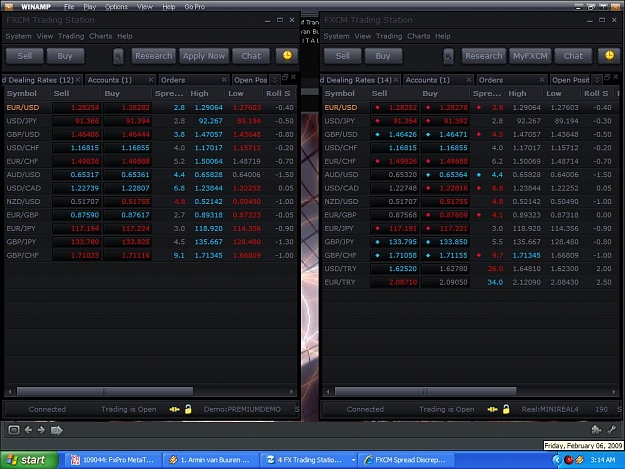Viewport: 625px width, 469px height.
Task: Click horizontal scrollbar thumb in right rates table
Action: 425,392
